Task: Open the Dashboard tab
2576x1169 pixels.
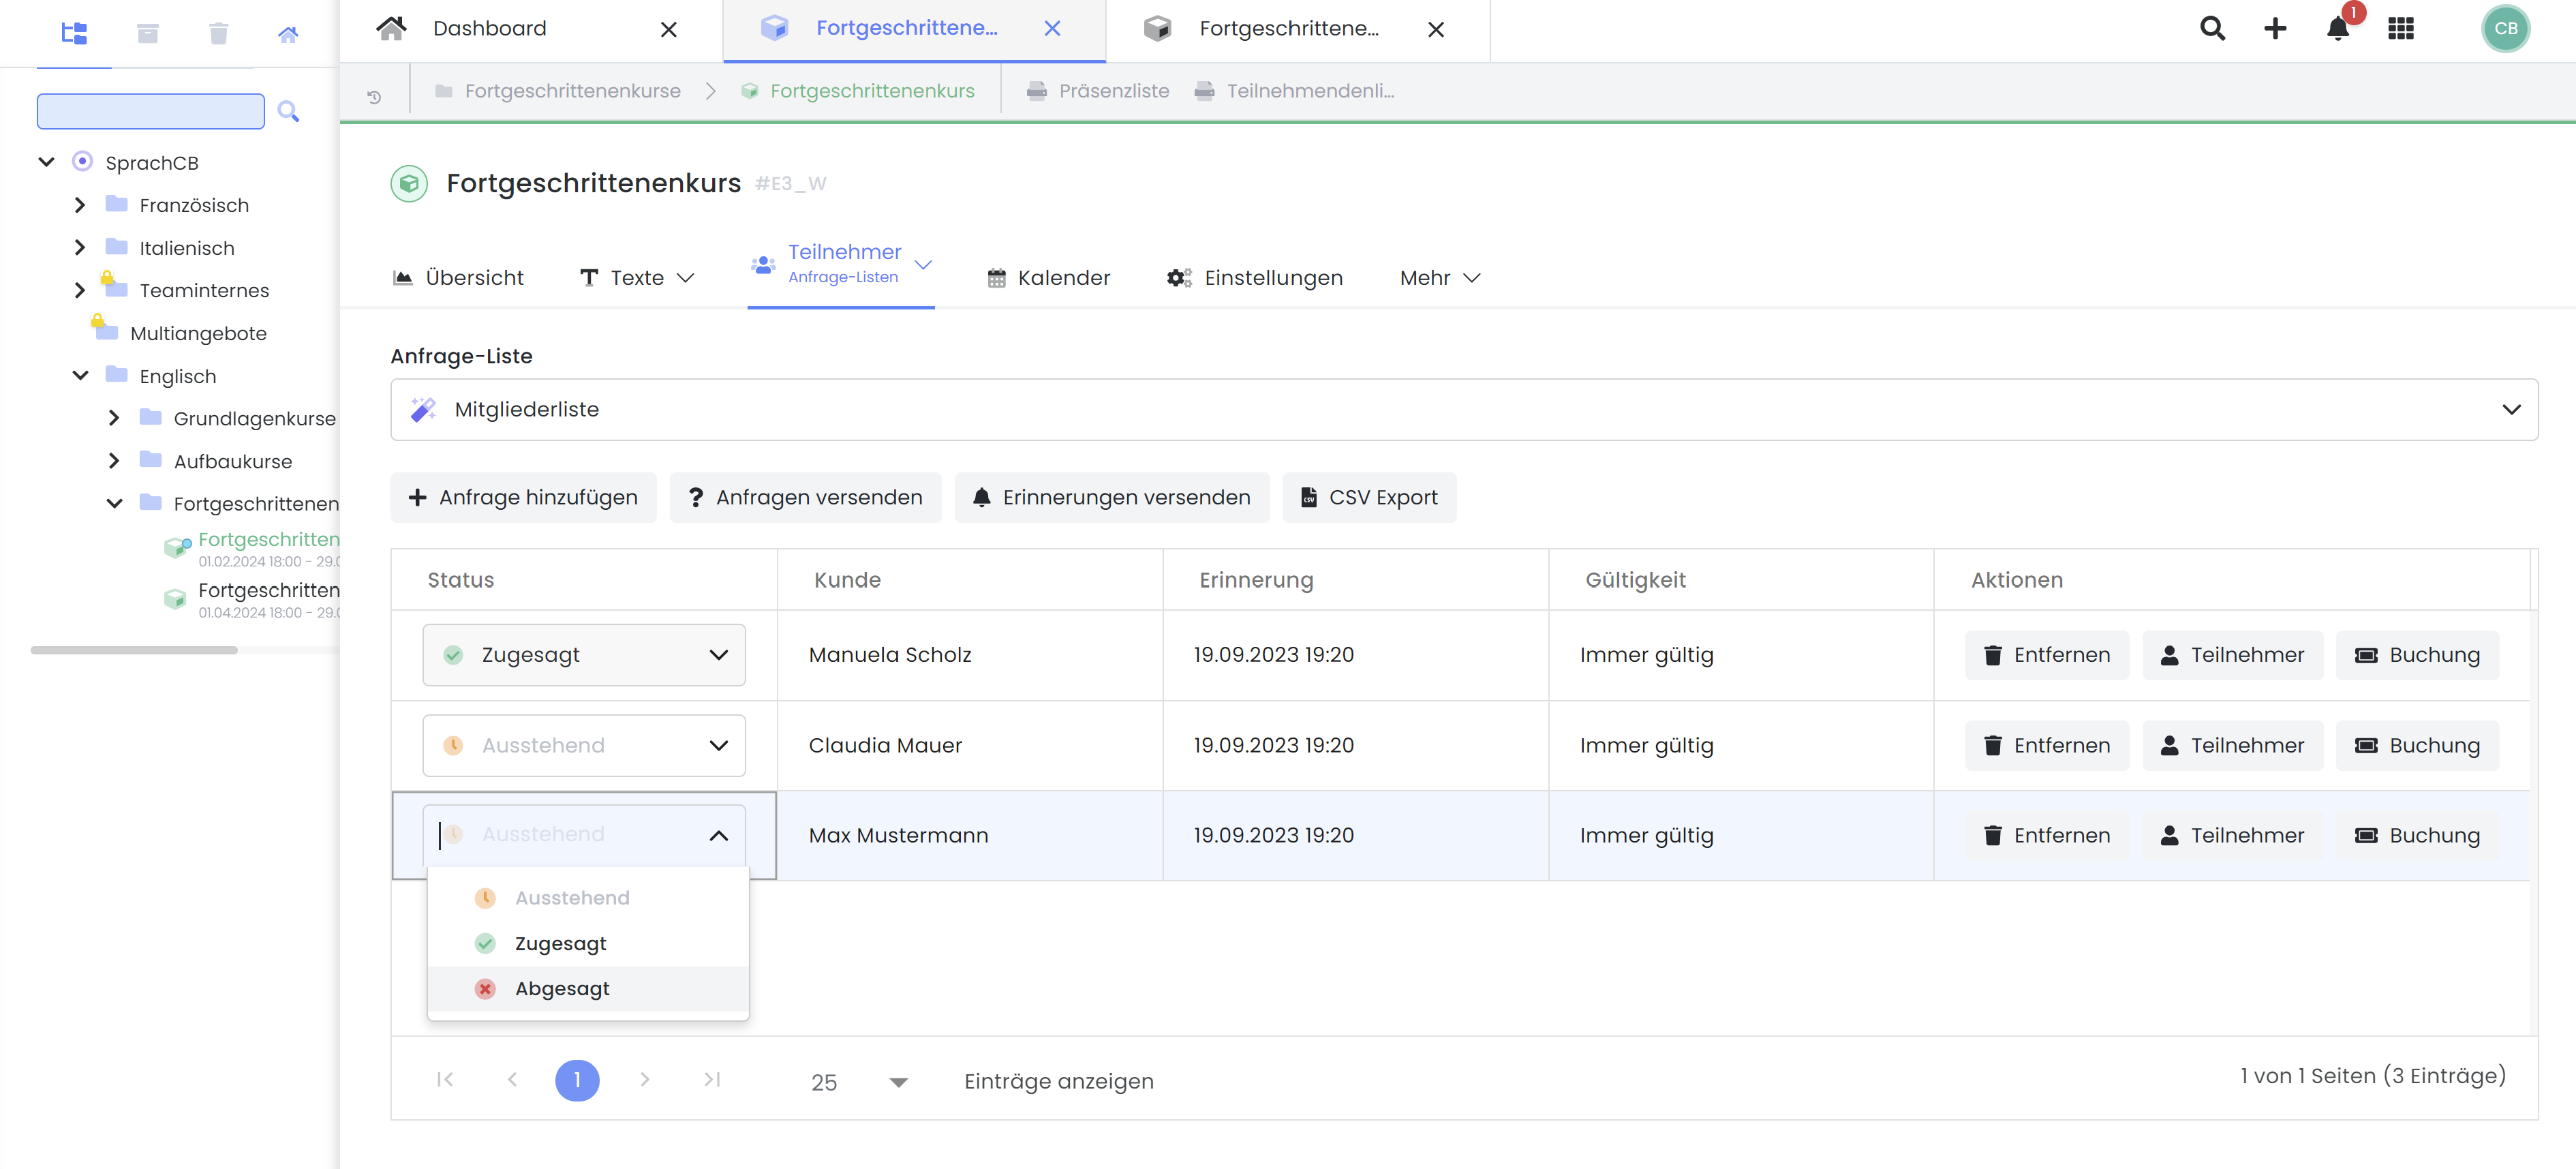Action: point(490,29)
